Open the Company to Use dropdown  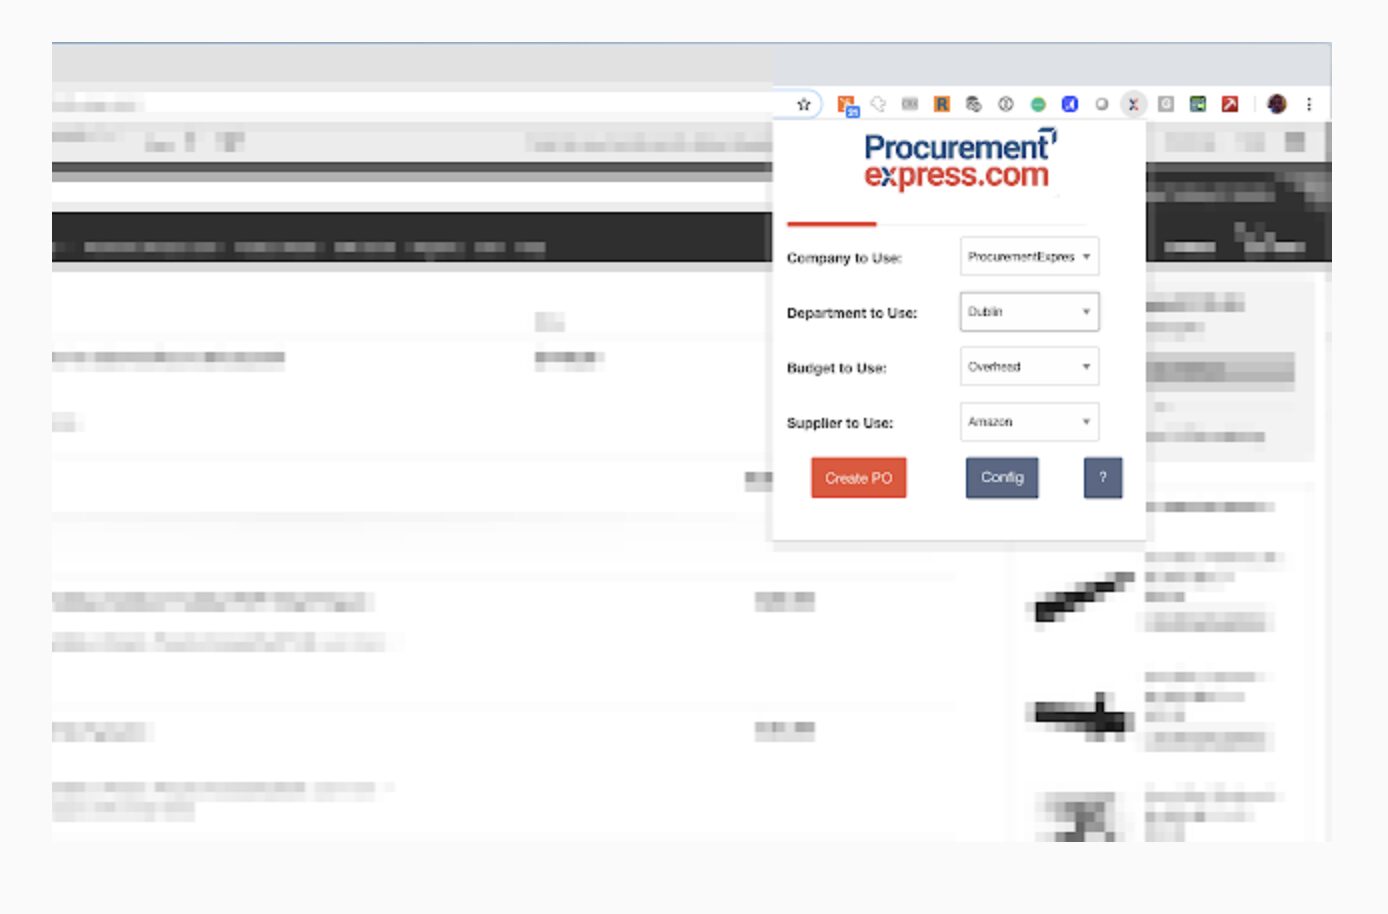(1029, 257)
